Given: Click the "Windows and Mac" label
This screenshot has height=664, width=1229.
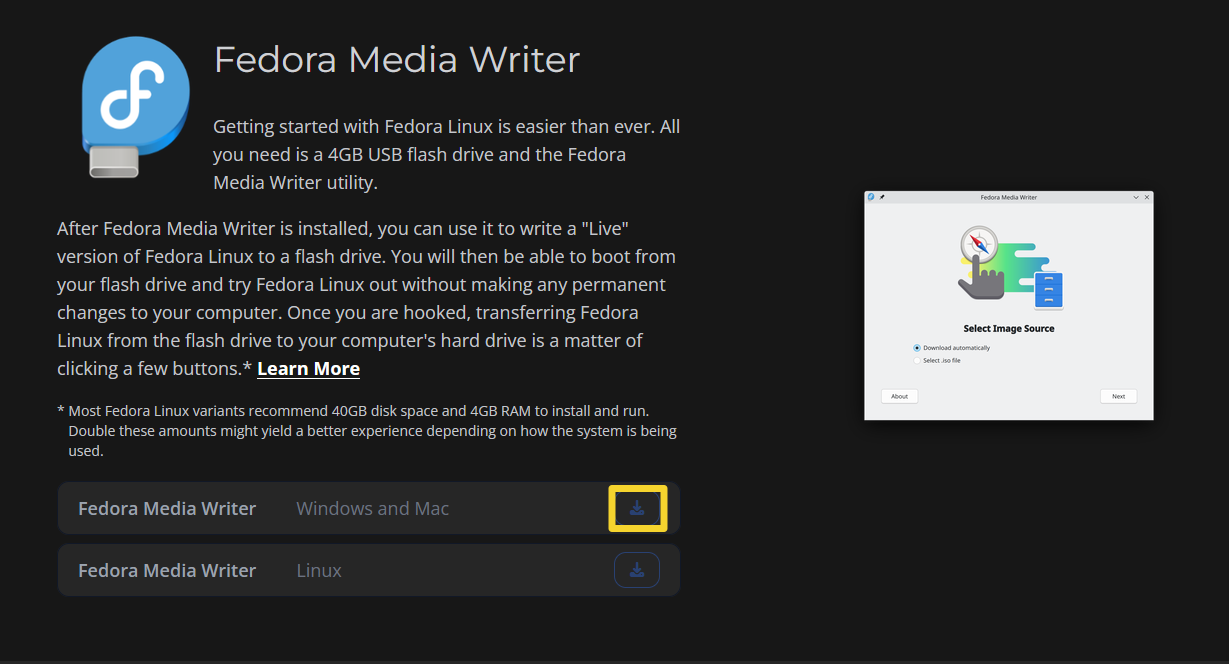Looking at the screenshot, I should click(373, 509).
